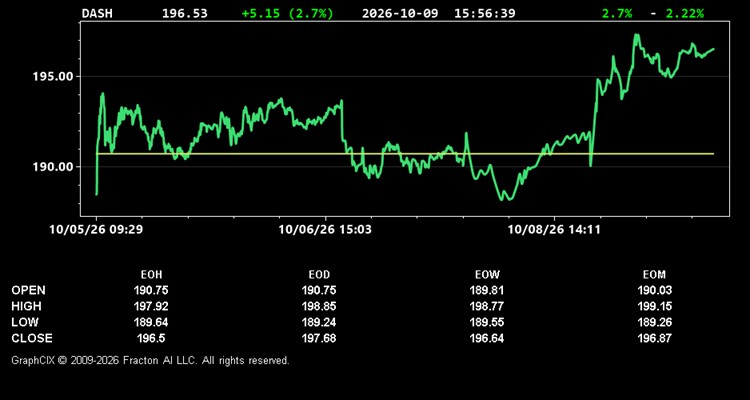This screenshot has height=400, width=750.
Task: Select the HIGH row label
Action: click(26, 306)
